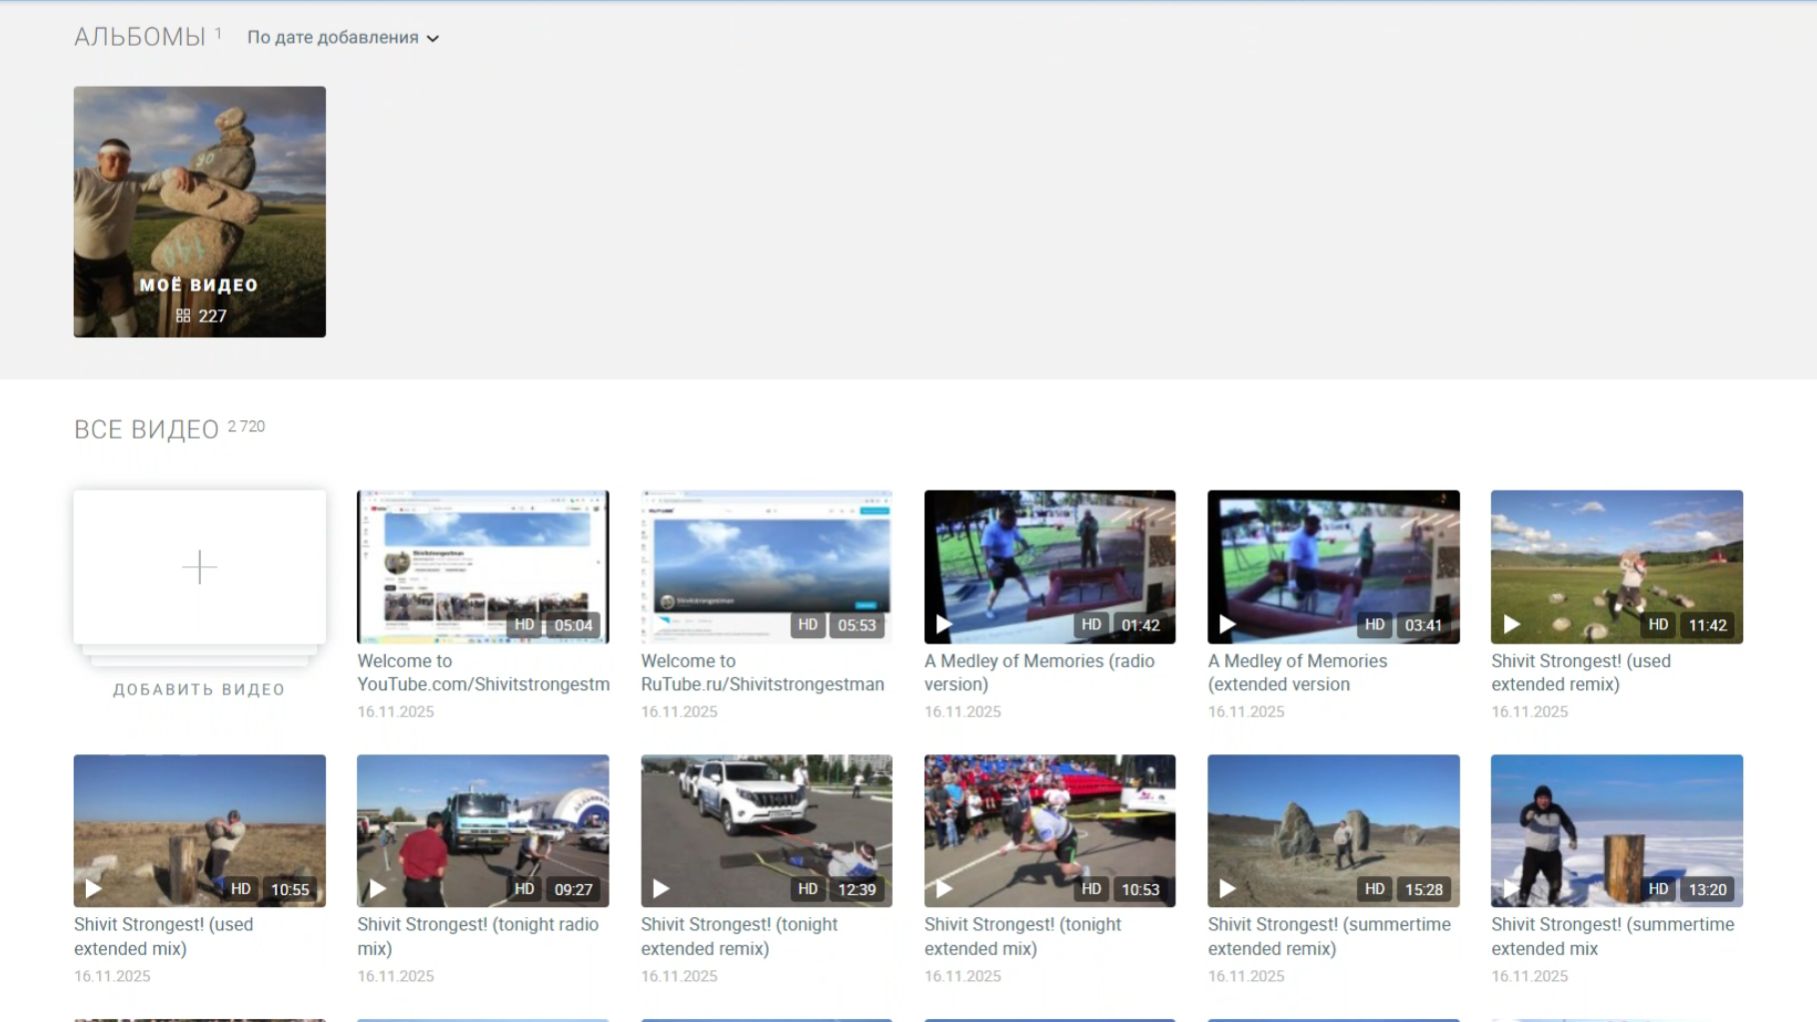
Task: Click the HD badge on the RuTube welcome video
Action: 808,625
